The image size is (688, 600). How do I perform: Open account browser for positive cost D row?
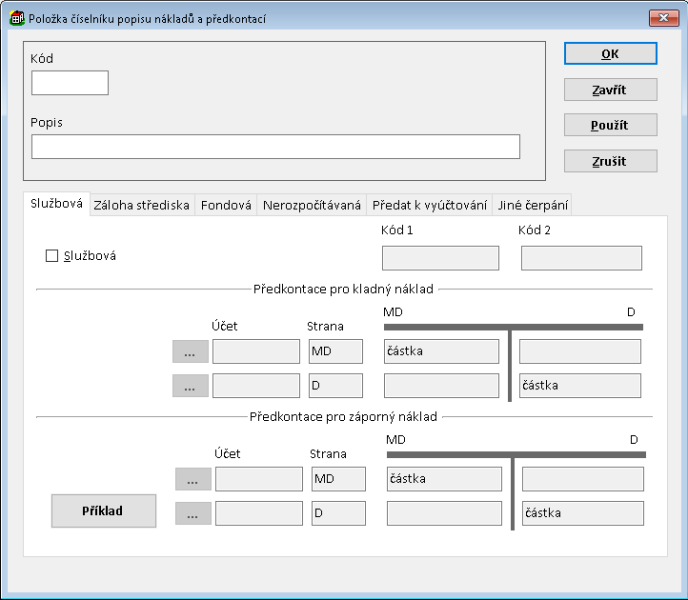[x=190, y=386]
